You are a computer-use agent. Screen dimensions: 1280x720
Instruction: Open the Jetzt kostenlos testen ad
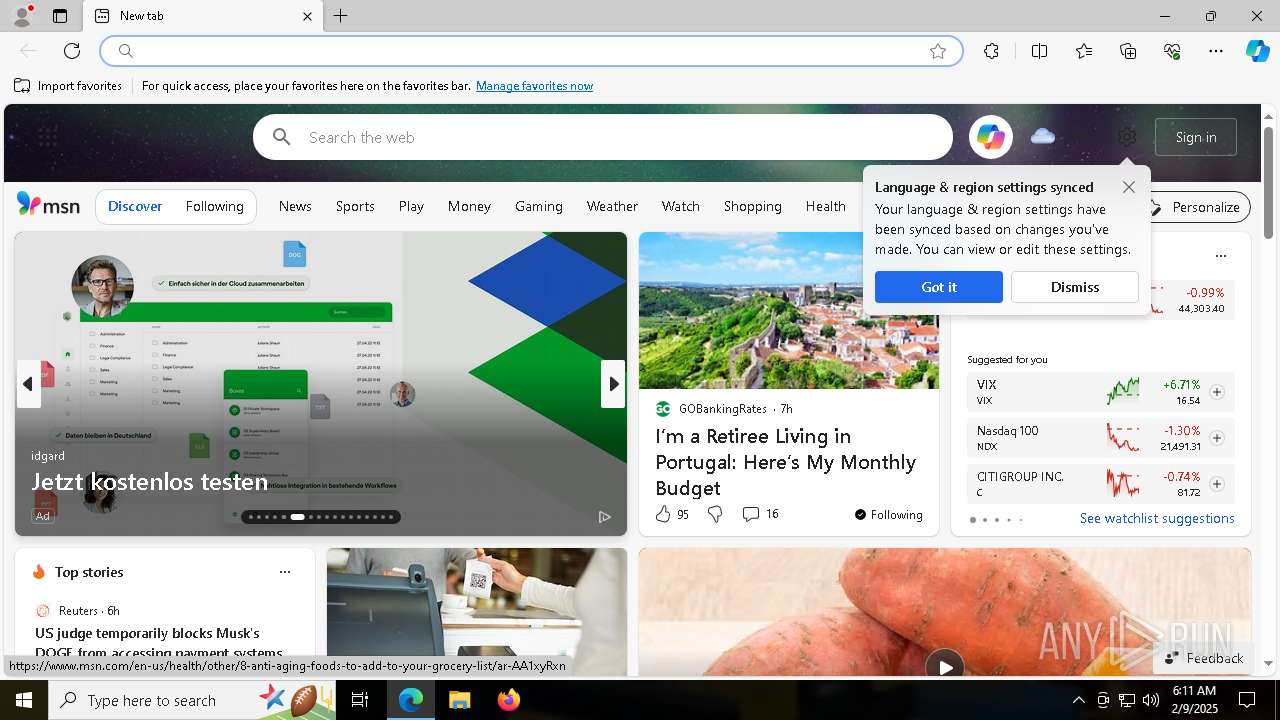pos(150,482)
